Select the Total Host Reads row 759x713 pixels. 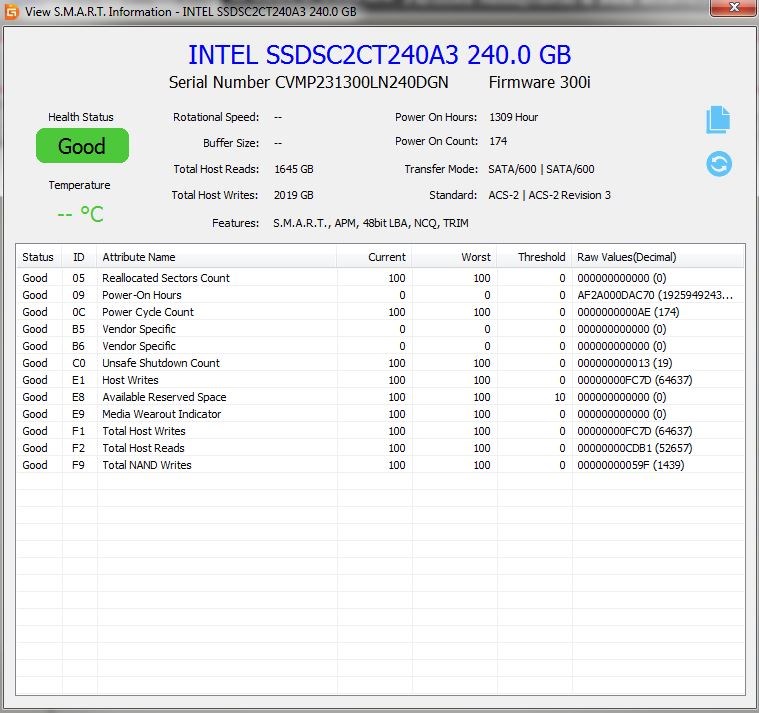[380, 448]
